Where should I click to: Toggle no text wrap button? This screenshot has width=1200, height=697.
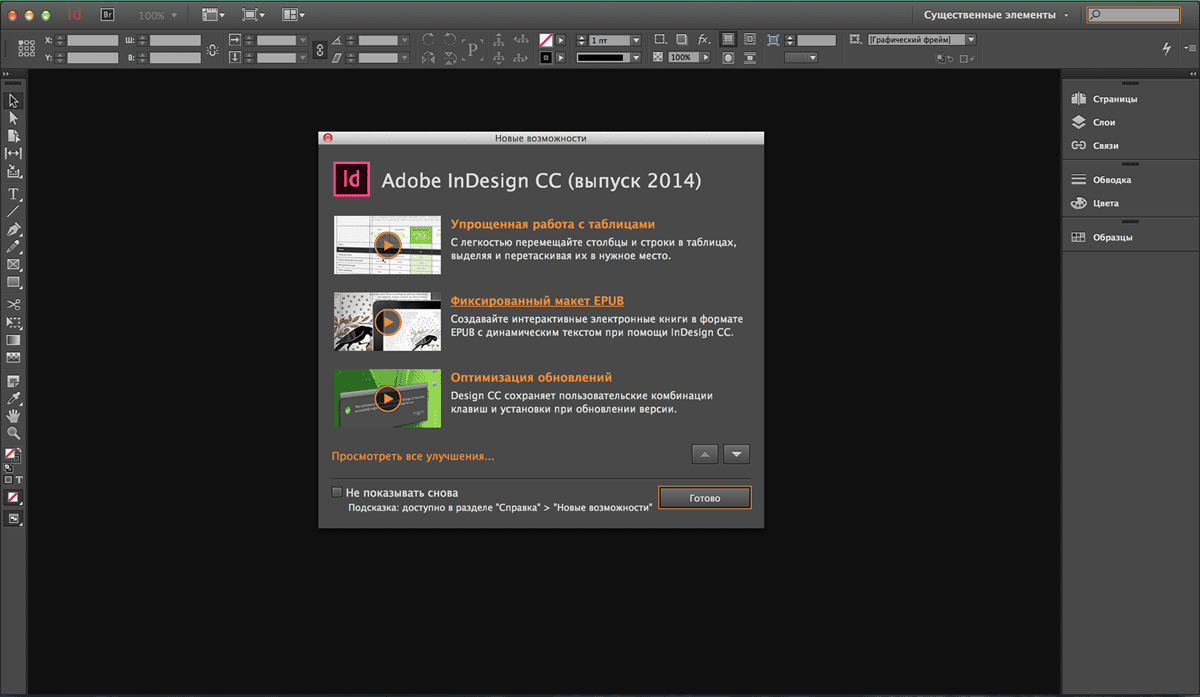727,39
